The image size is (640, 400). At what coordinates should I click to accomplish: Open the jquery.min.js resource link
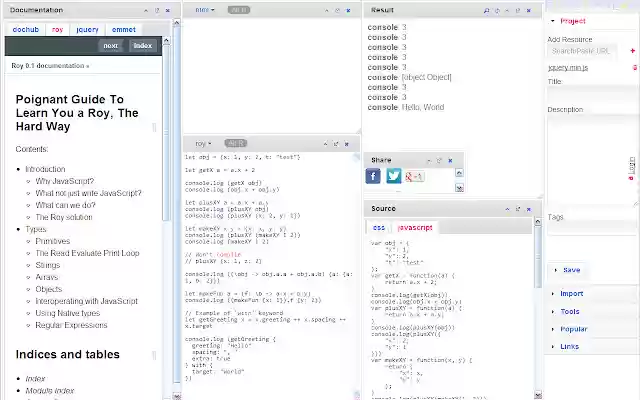pyautogui.click(x=568, y=68)
